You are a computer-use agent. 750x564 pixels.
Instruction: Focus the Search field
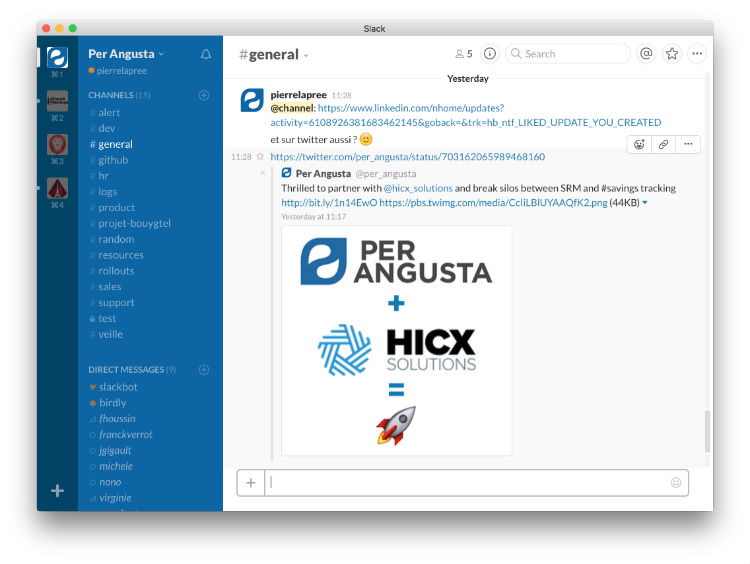pyautogui.click(x=568, y=54)
